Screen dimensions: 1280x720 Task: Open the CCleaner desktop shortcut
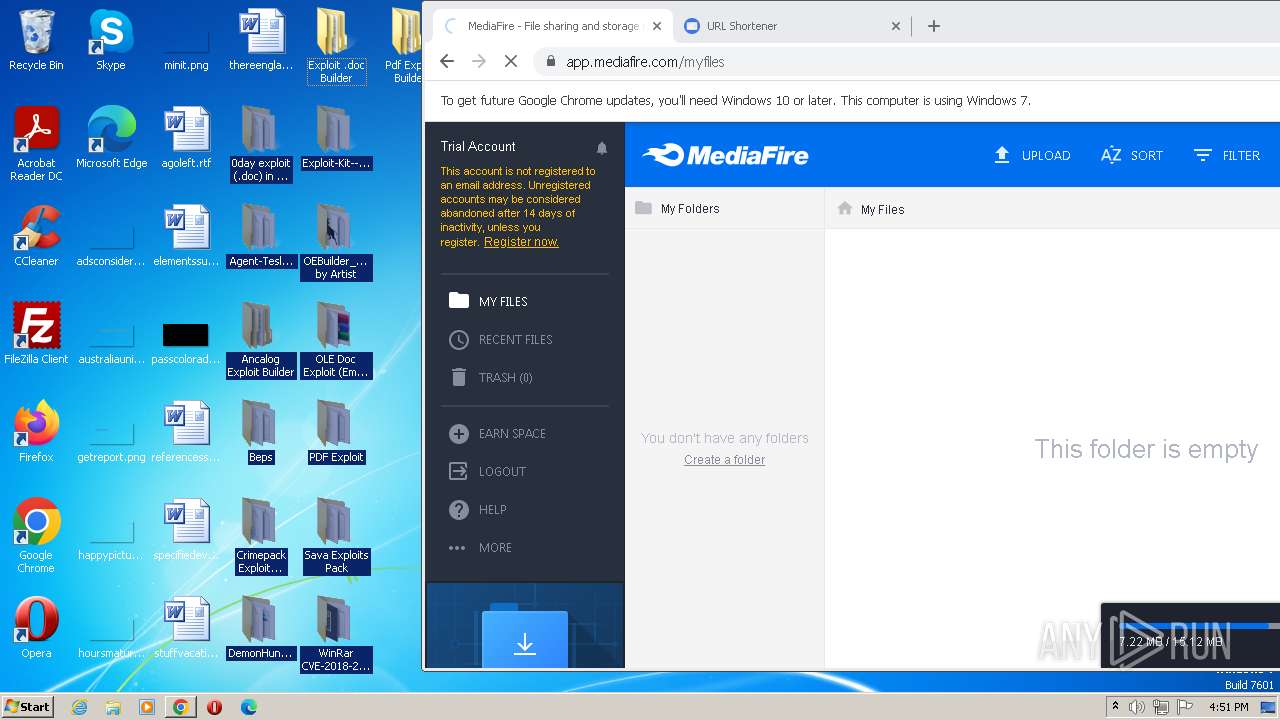coord(36,236)
